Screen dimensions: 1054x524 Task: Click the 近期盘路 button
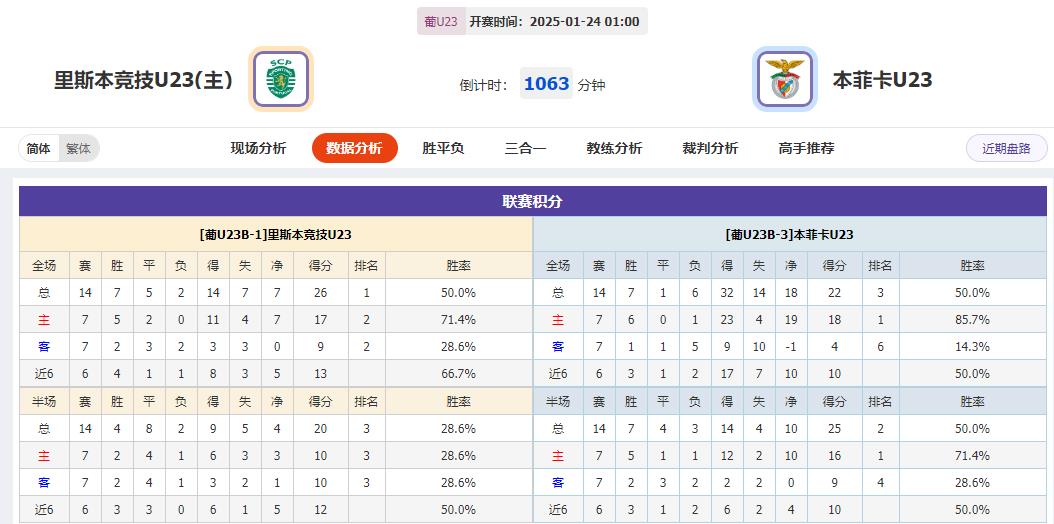coord(1006,148)
